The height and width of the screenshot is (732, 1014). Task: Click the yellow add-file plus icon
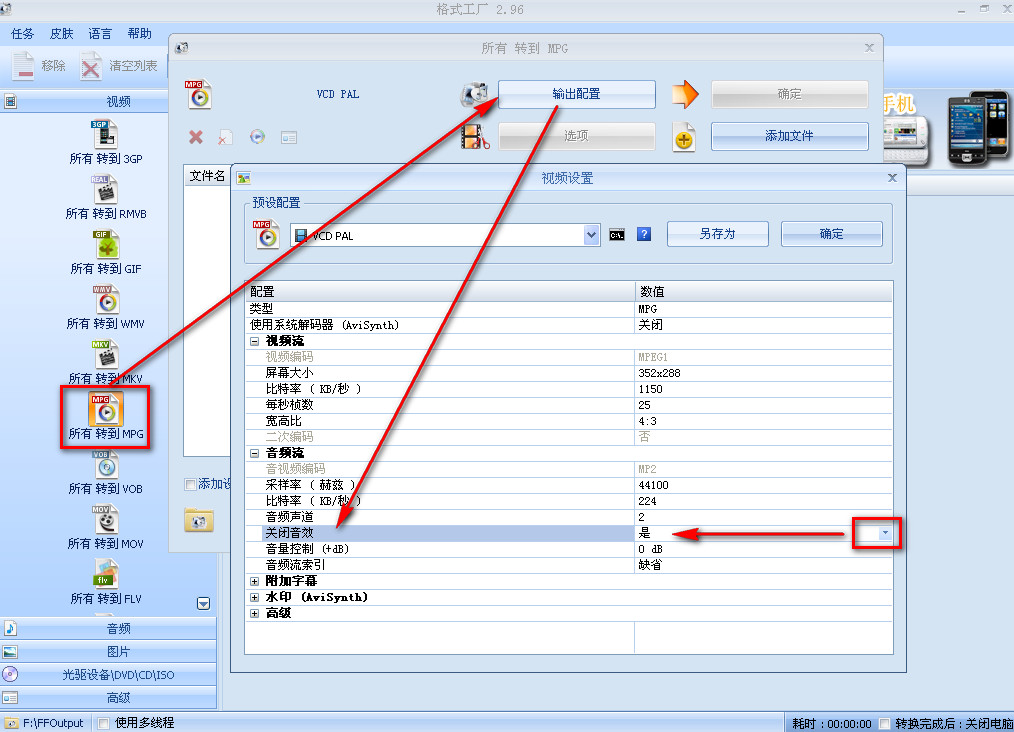point(684,137)
